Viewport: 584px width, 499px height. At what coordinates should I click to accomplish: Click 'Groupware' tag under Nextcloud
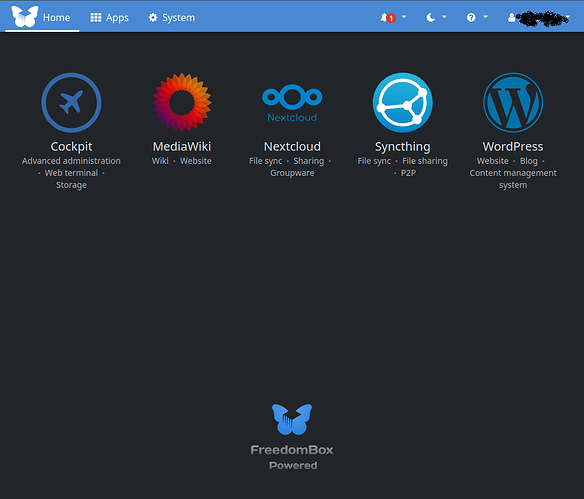point(292,173)
